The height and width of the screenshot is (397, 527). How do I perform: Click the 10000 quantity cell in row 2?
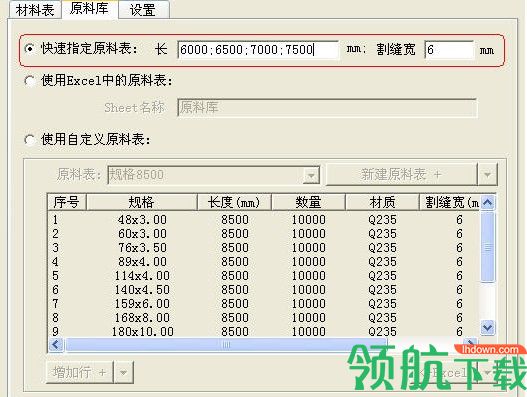[x=309, y=234]
